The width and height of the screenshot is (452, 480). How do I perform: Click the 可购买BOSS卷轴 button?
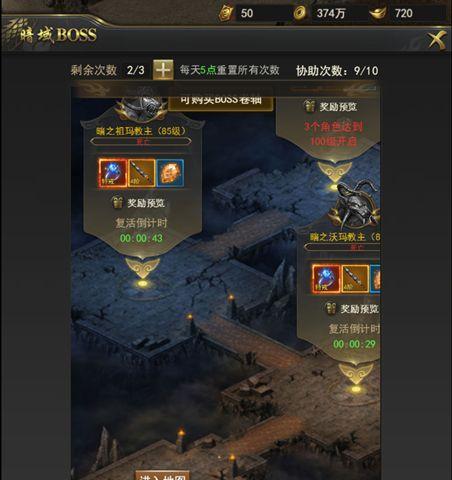click(x=221, y=101)
